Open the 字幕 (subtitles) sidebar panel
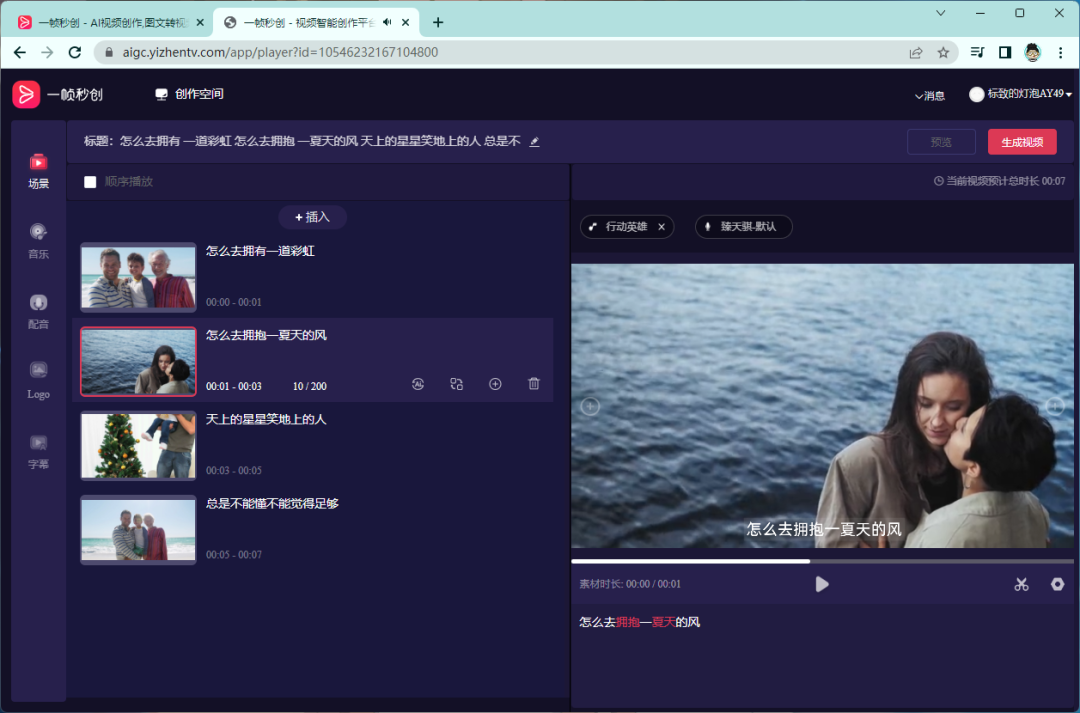1080x713 pixels. click(x=38, y=450)
